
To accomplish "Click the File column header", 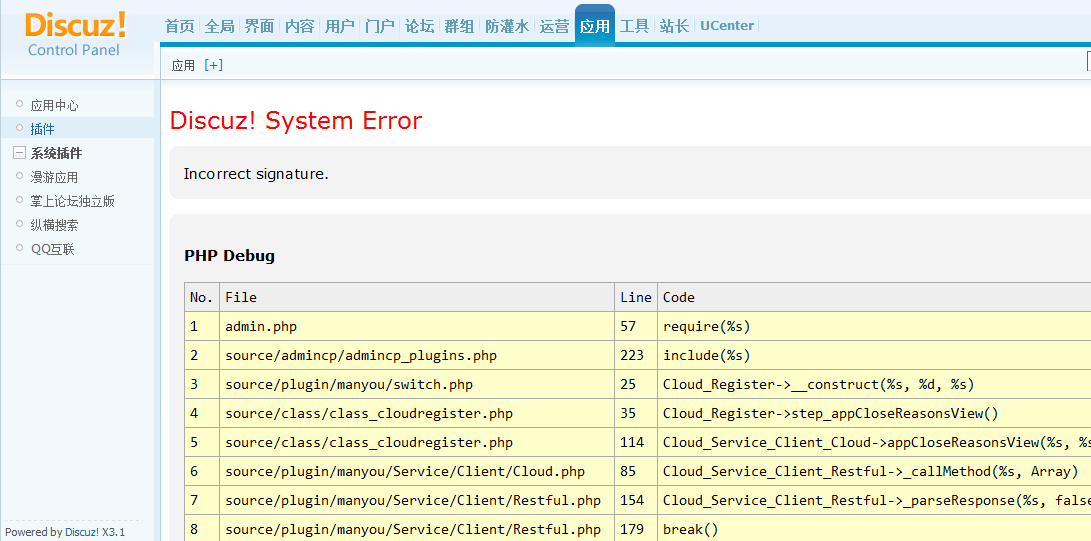I will [x=417, y=297].
